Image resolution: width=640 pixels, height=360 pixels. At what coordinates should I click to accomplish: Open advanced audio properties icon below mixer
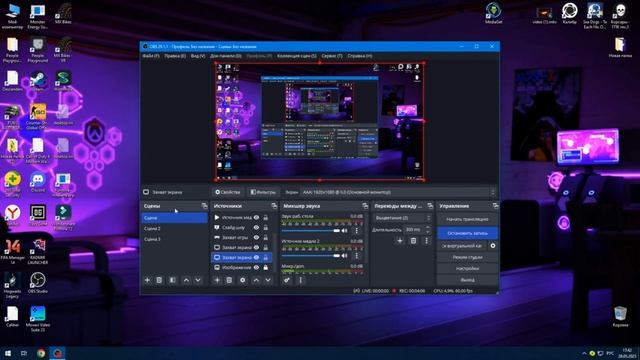point(287,280)
